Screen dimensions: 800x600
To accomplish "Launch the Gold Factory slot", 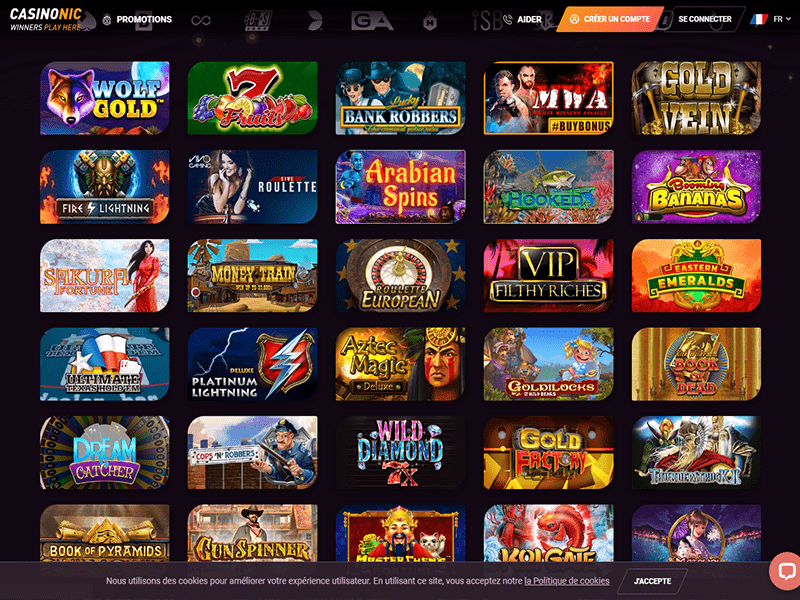I will pos(548,453).
